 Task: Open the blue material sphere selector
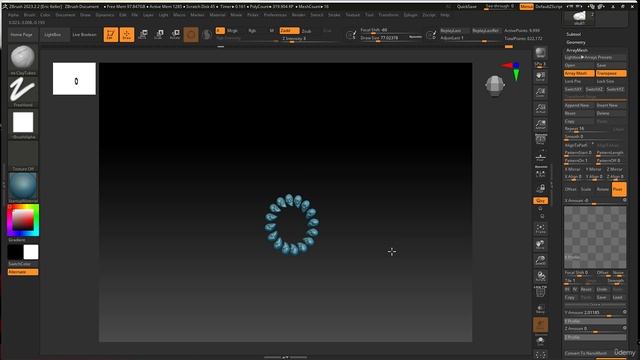click(23, 188)
